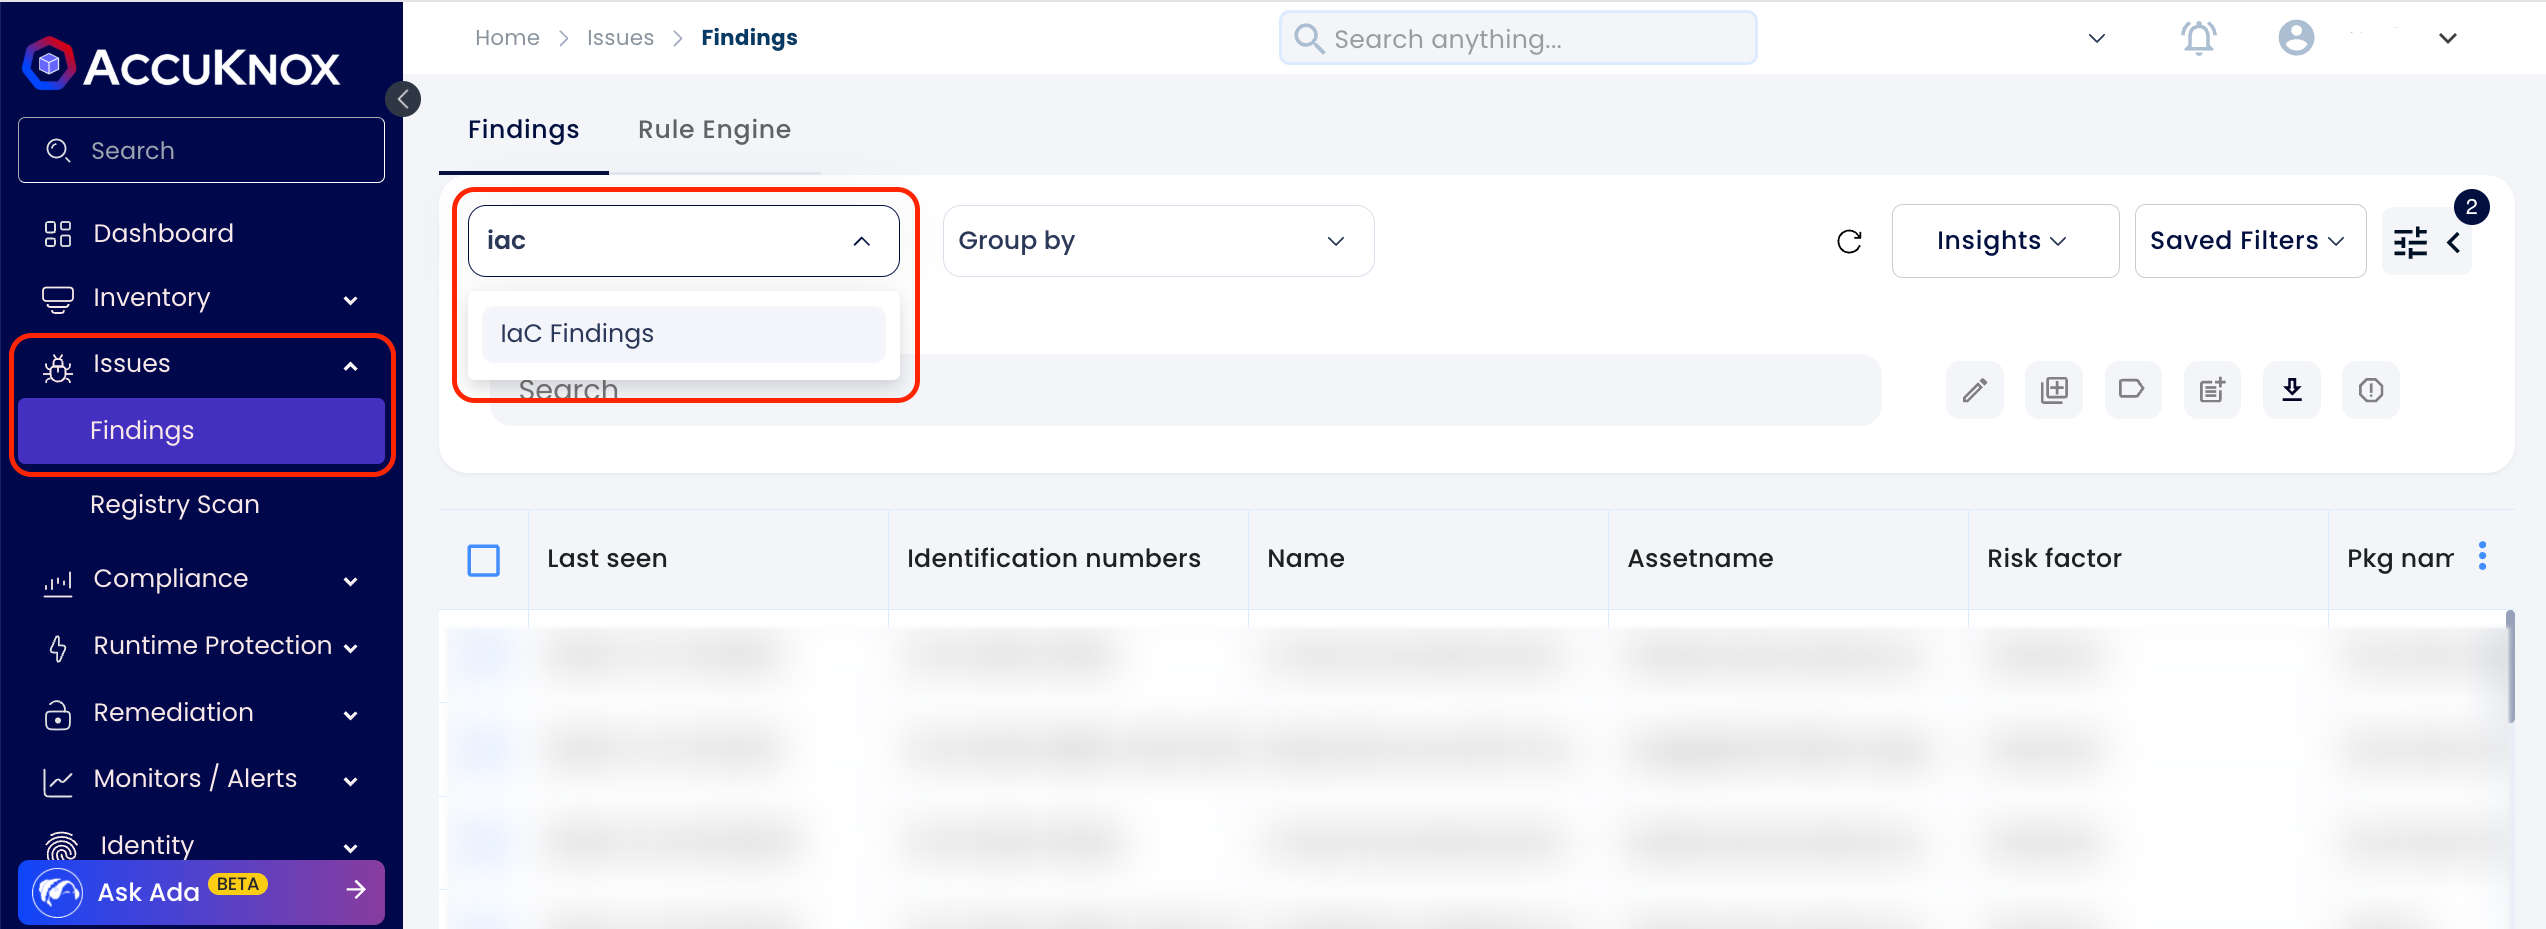Select Findings in the sidebar
Screen dimensions: 2546x929
pos(201,431)
